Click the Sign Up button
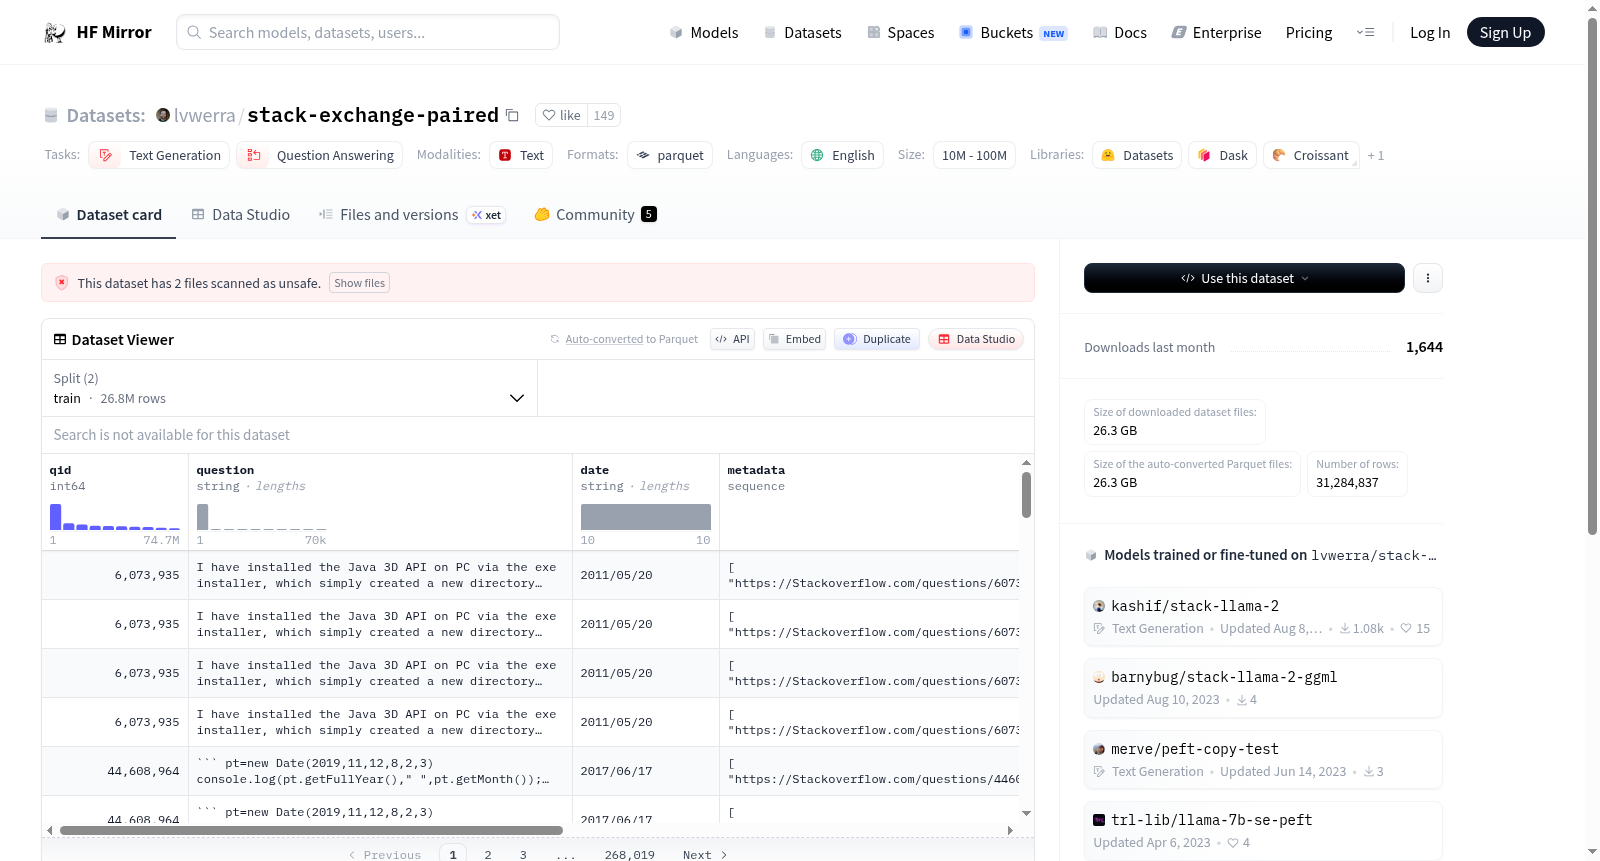The height and width of the screenshot is (861, 1600). (1505, 32)
